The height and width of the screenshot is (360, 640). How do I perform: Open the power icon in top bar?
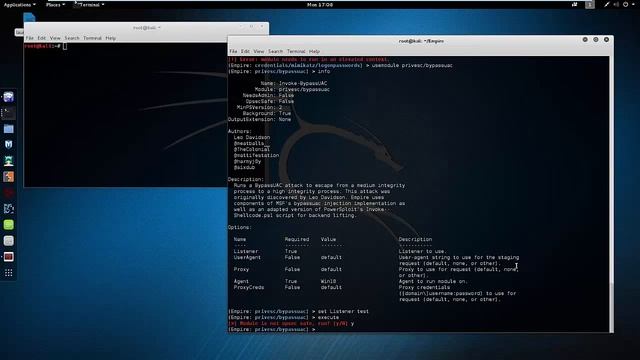point(625,4)
